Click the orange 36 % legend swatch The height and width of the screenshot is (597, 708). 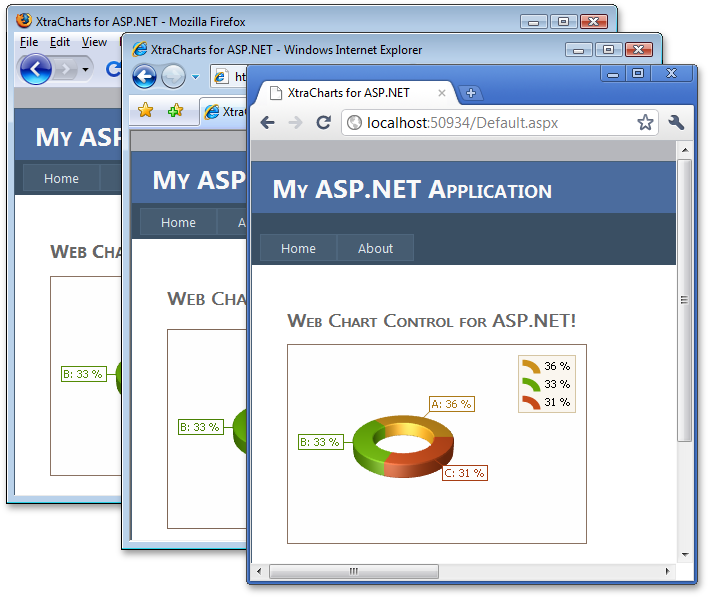(x=531, y=366)
